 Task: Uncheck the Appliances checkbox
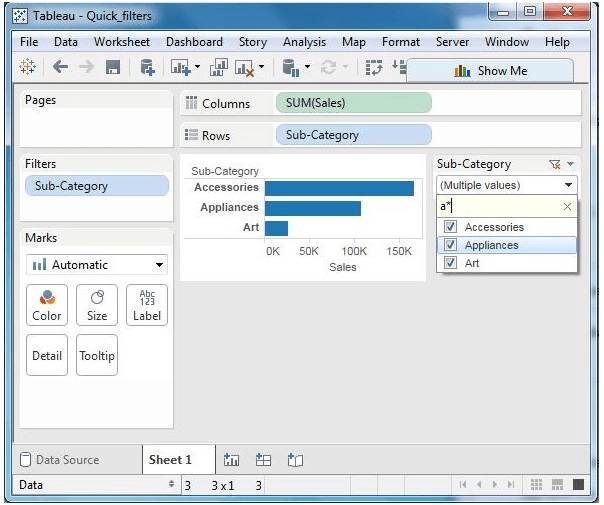point(450,245)
